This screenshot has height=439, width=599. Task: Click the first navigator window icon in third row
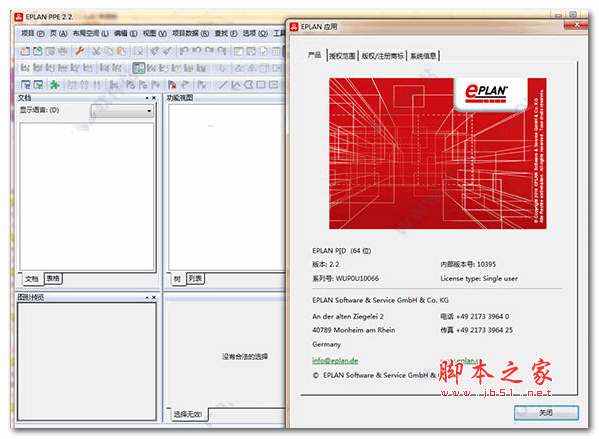point(26,84)
